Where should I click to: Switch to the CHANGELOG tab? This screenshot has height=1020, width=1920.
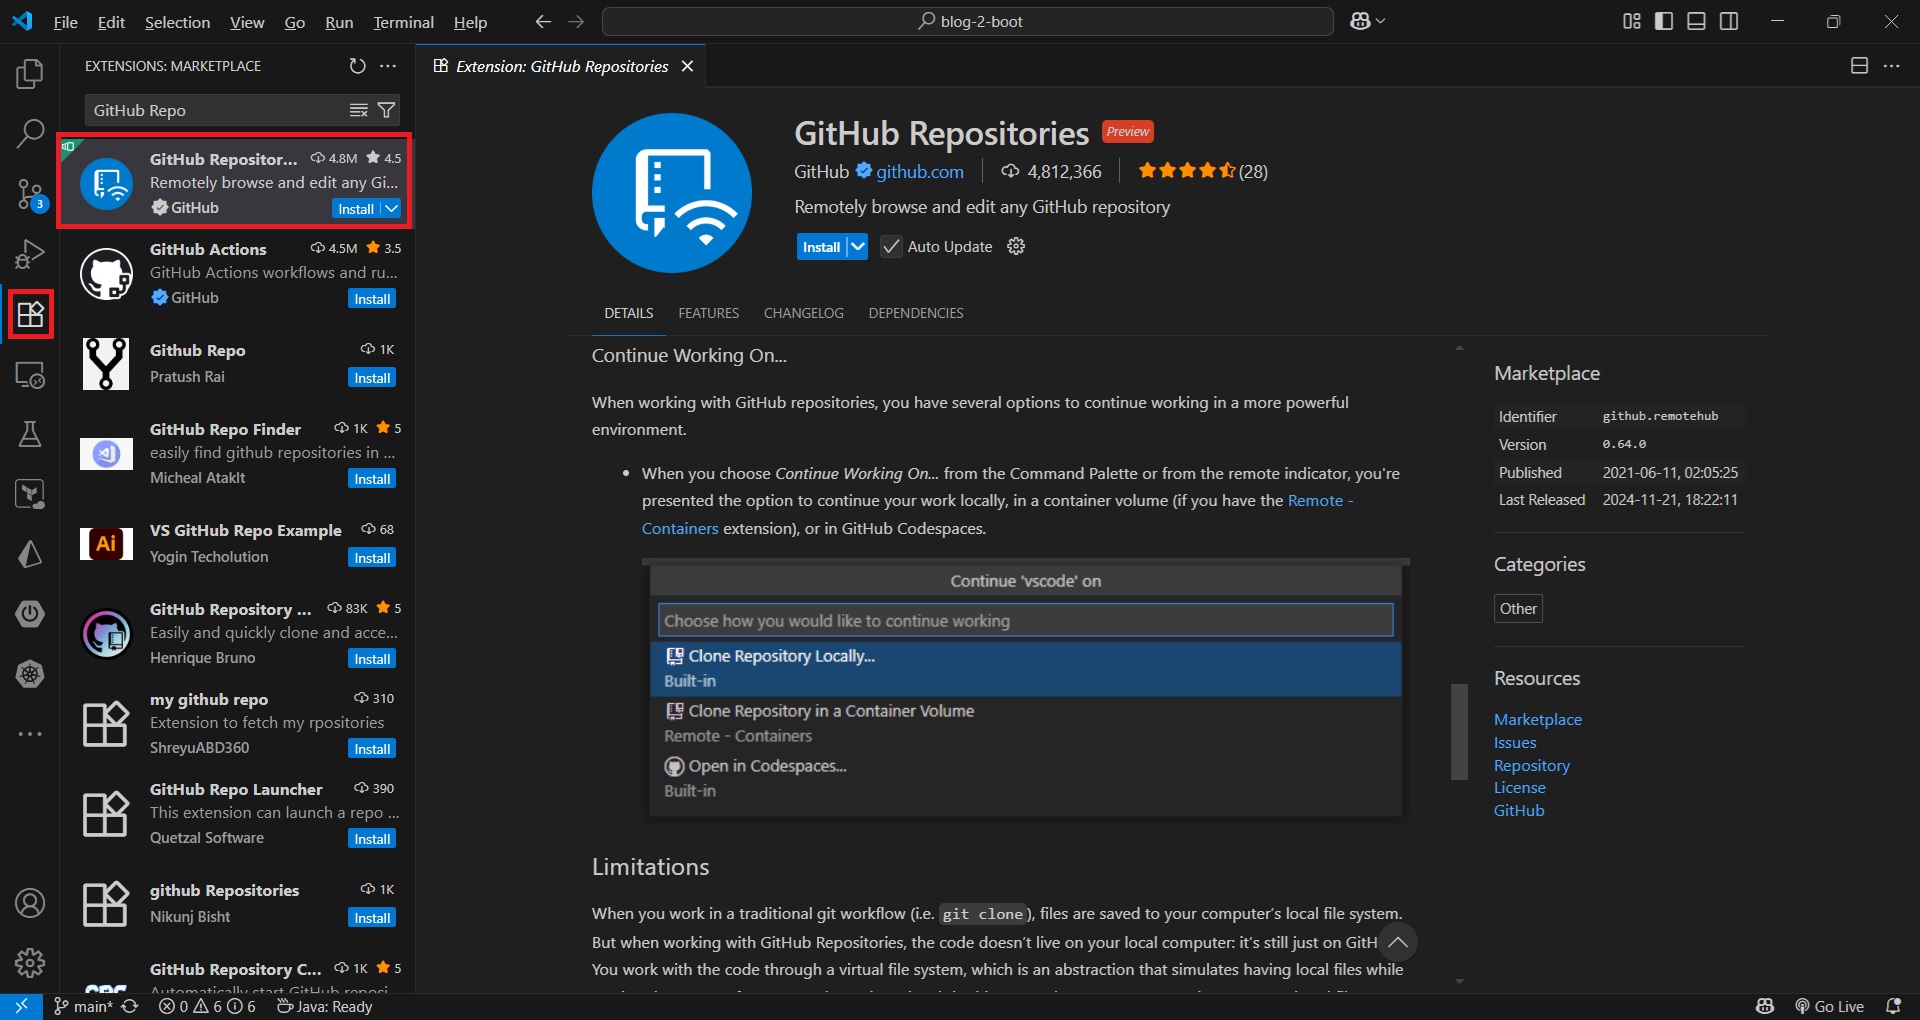click(x=803, y=313)
